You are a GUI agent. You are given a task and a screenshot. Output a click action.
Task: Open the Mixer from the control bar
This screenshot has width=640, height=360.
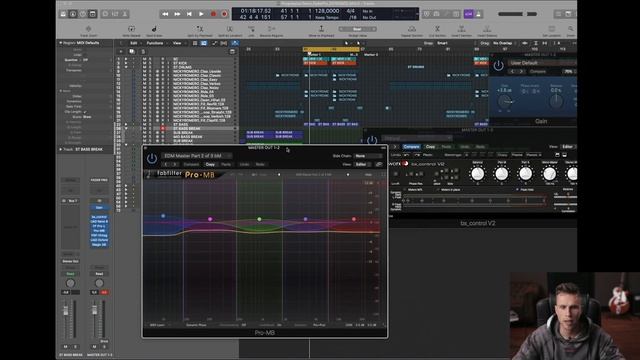click(115, 14)
